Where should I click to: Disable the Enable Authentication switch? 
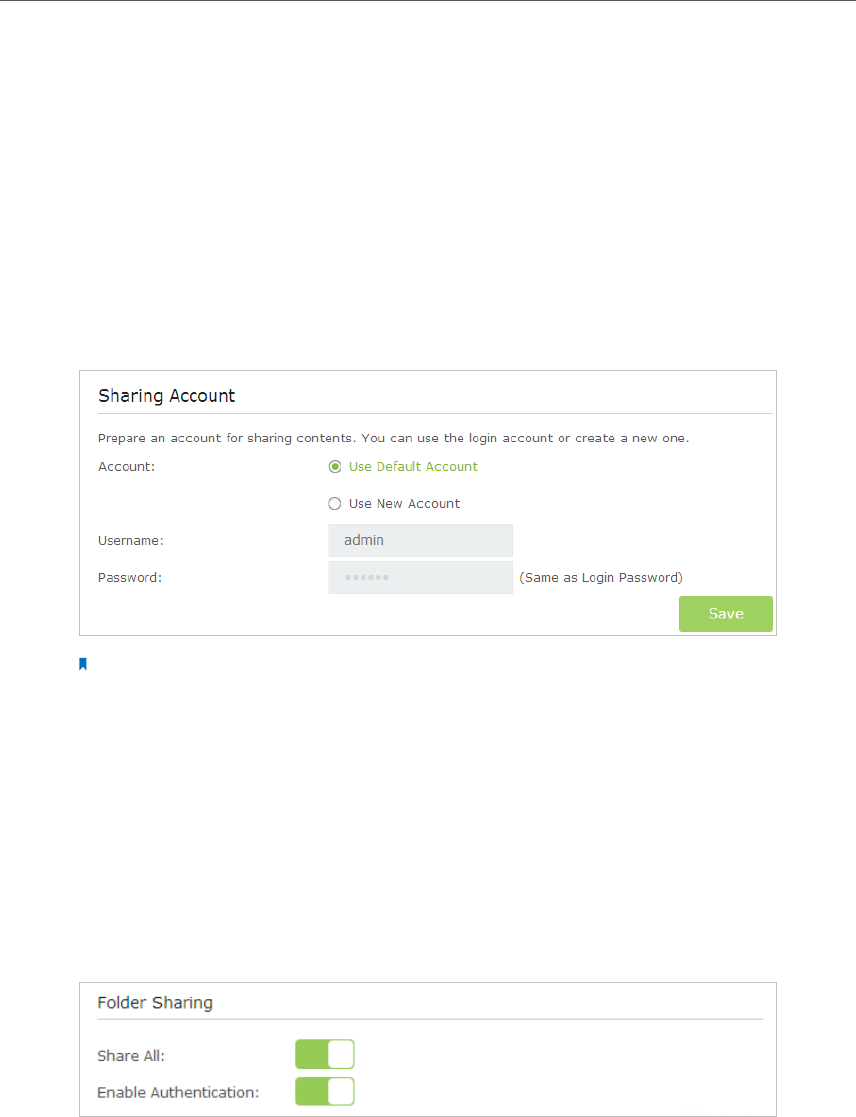click(x=325, y=1091)
